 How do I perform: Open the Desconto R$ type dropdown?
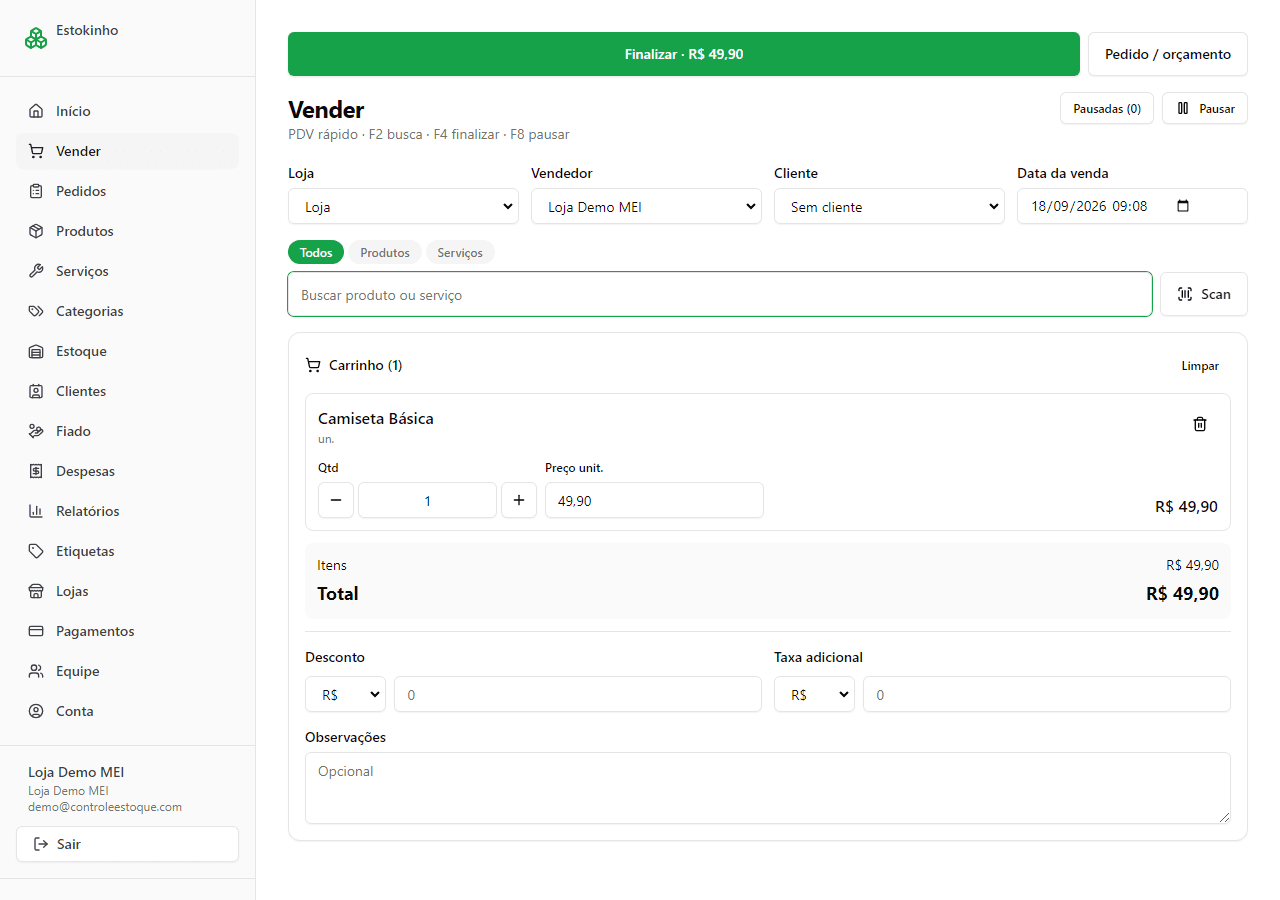pyautogui.click(x=345, y=694)
